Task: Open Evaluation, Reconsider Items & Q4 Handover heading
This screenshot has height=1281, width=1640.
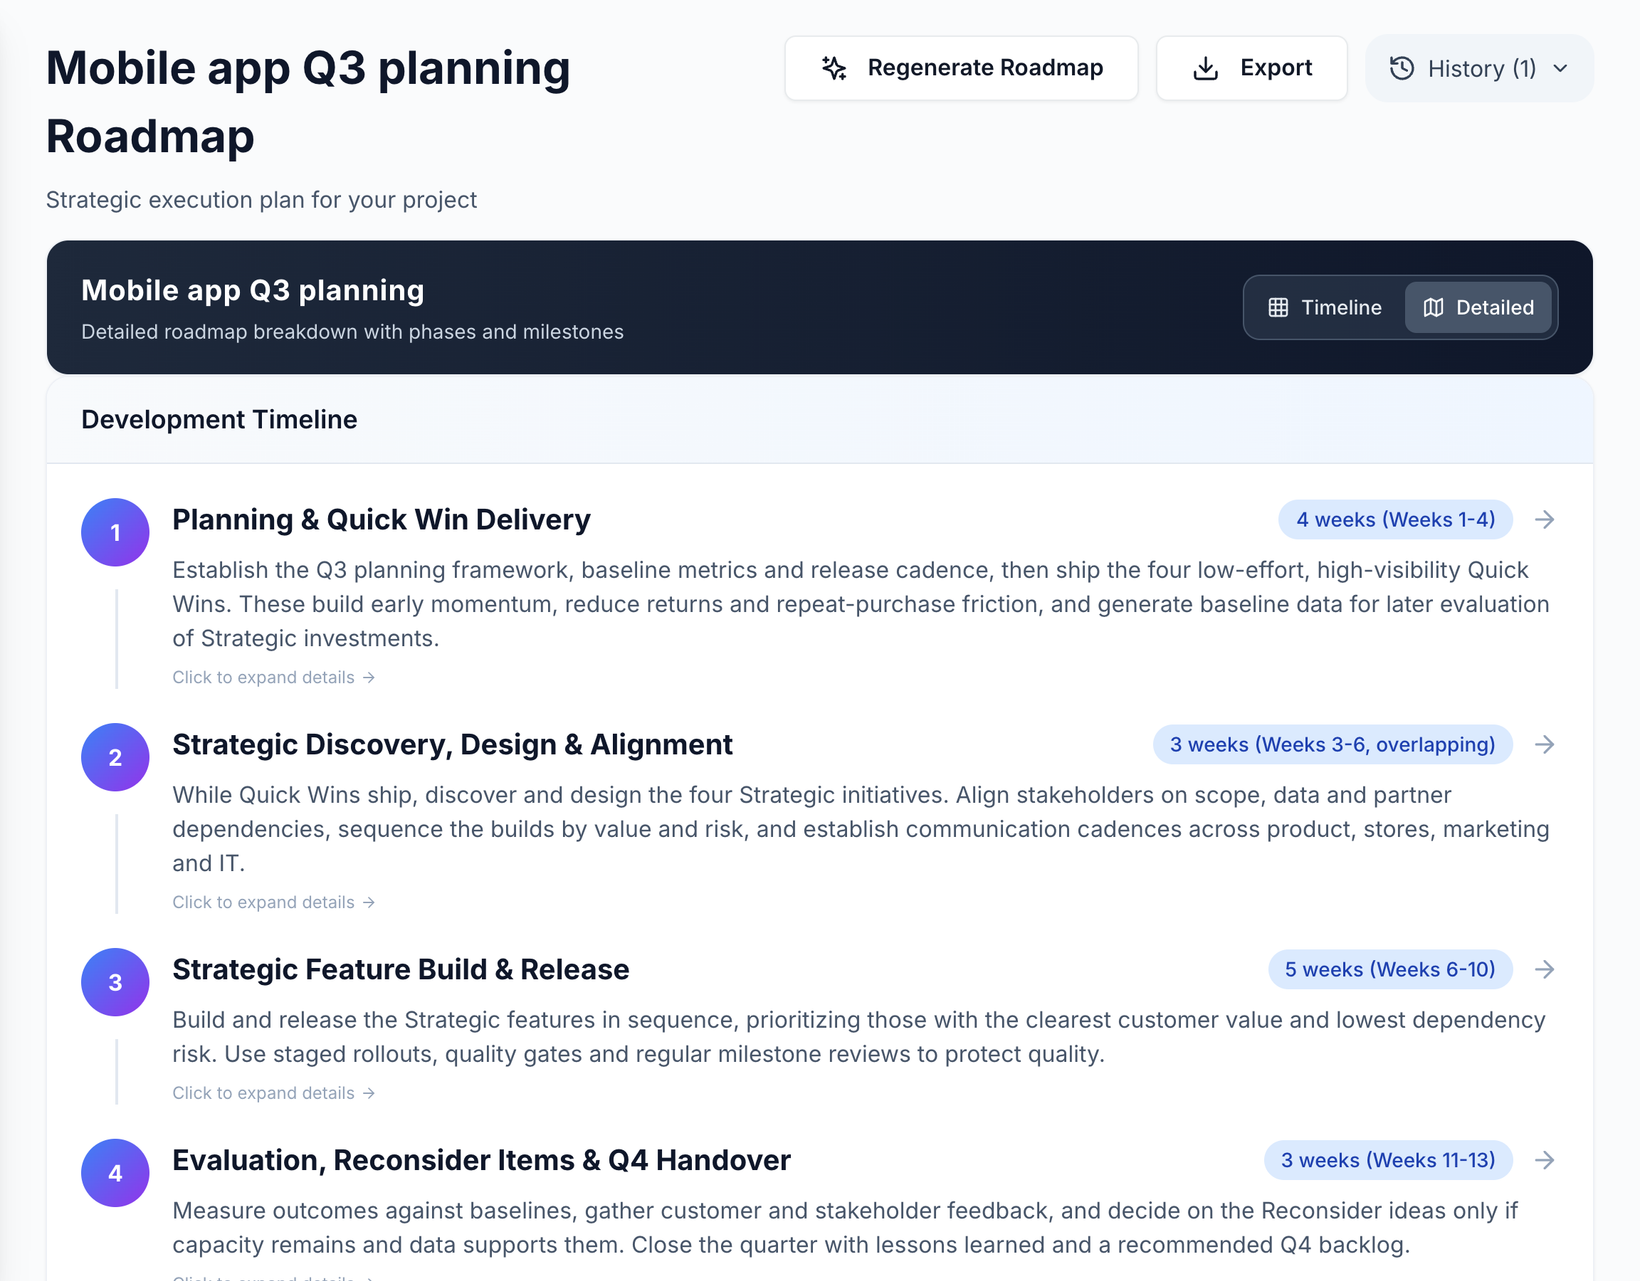Action: 481,1160
